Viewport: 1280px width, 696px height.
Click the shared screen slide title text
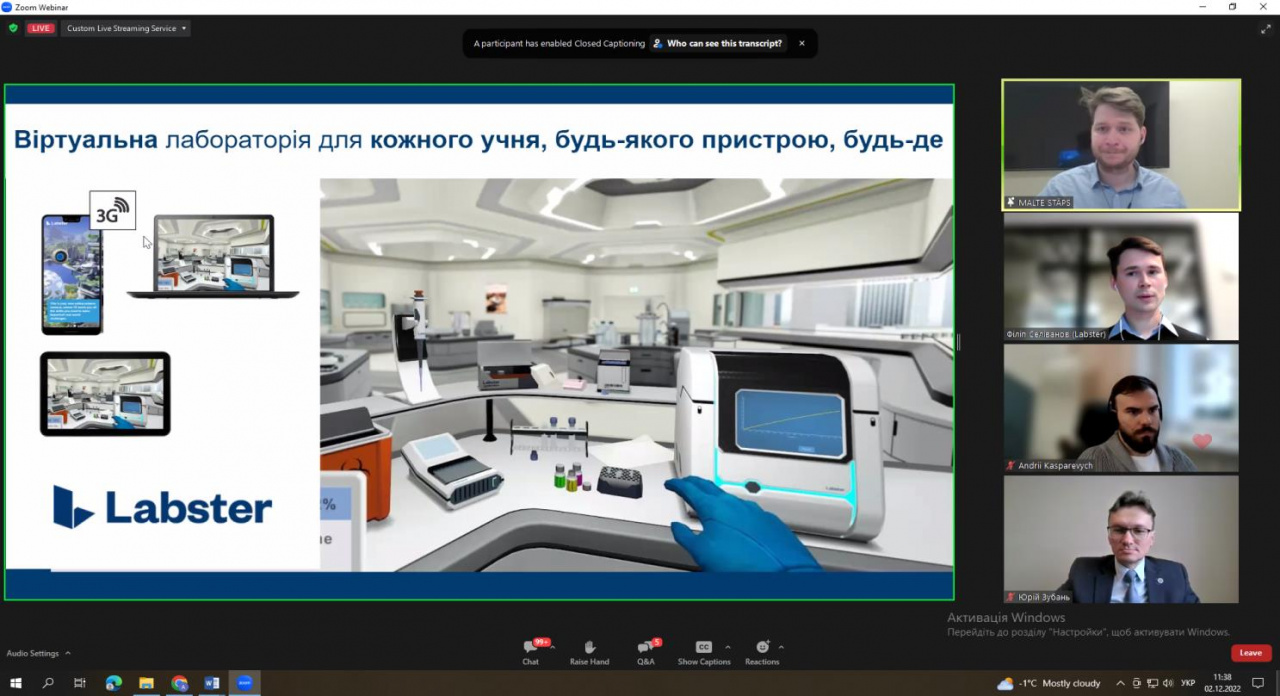[478, 140]
